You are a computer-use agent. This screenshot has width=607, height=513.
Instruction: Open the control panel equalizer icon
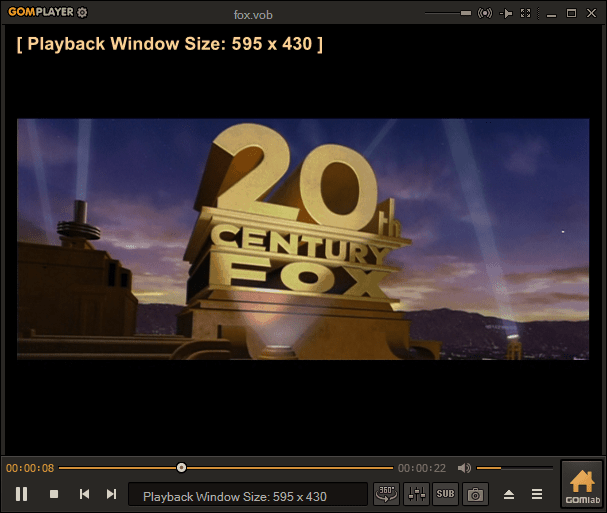coord(417,494)
